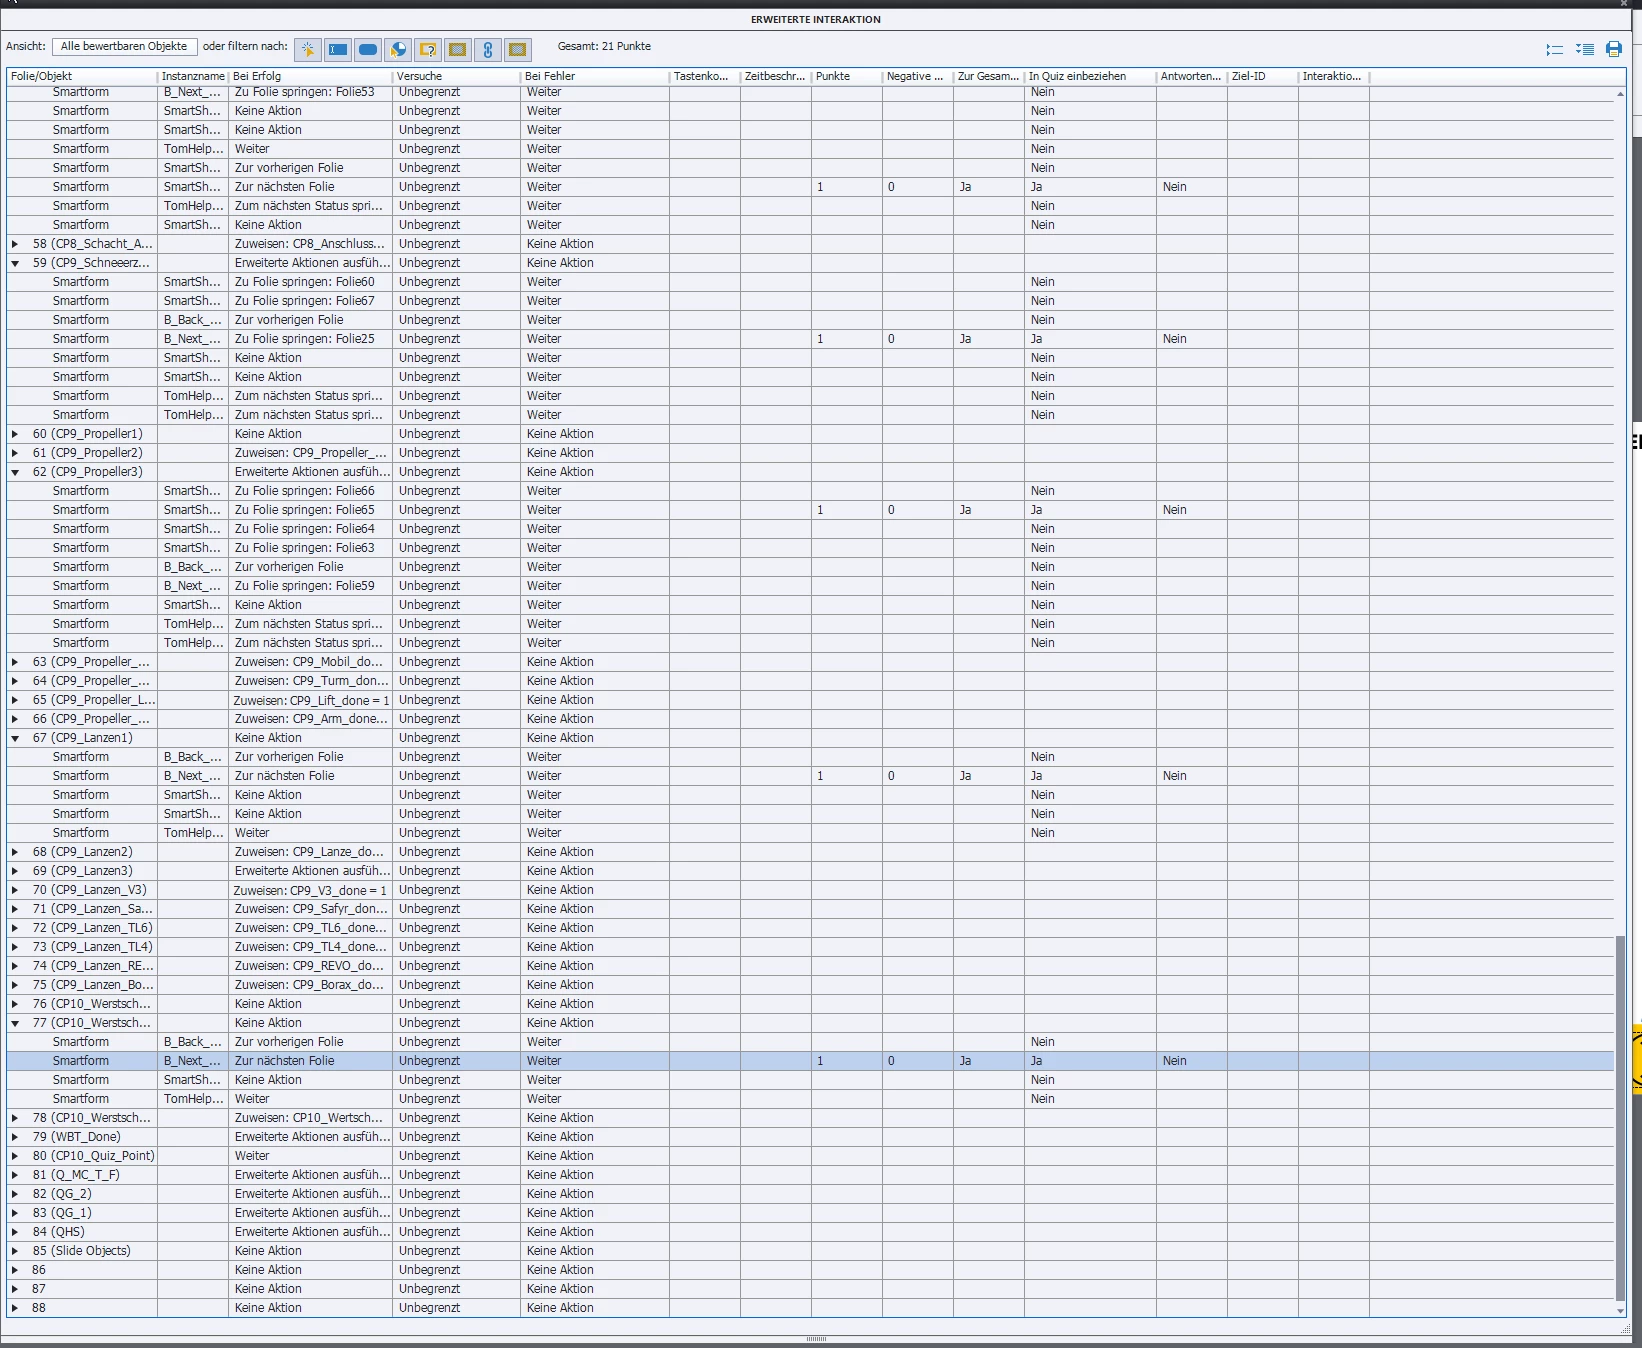This screenshot has height=1348, width=1642.
Task: Click the scrollbar down arrow
Action: coord(1620,1310)
